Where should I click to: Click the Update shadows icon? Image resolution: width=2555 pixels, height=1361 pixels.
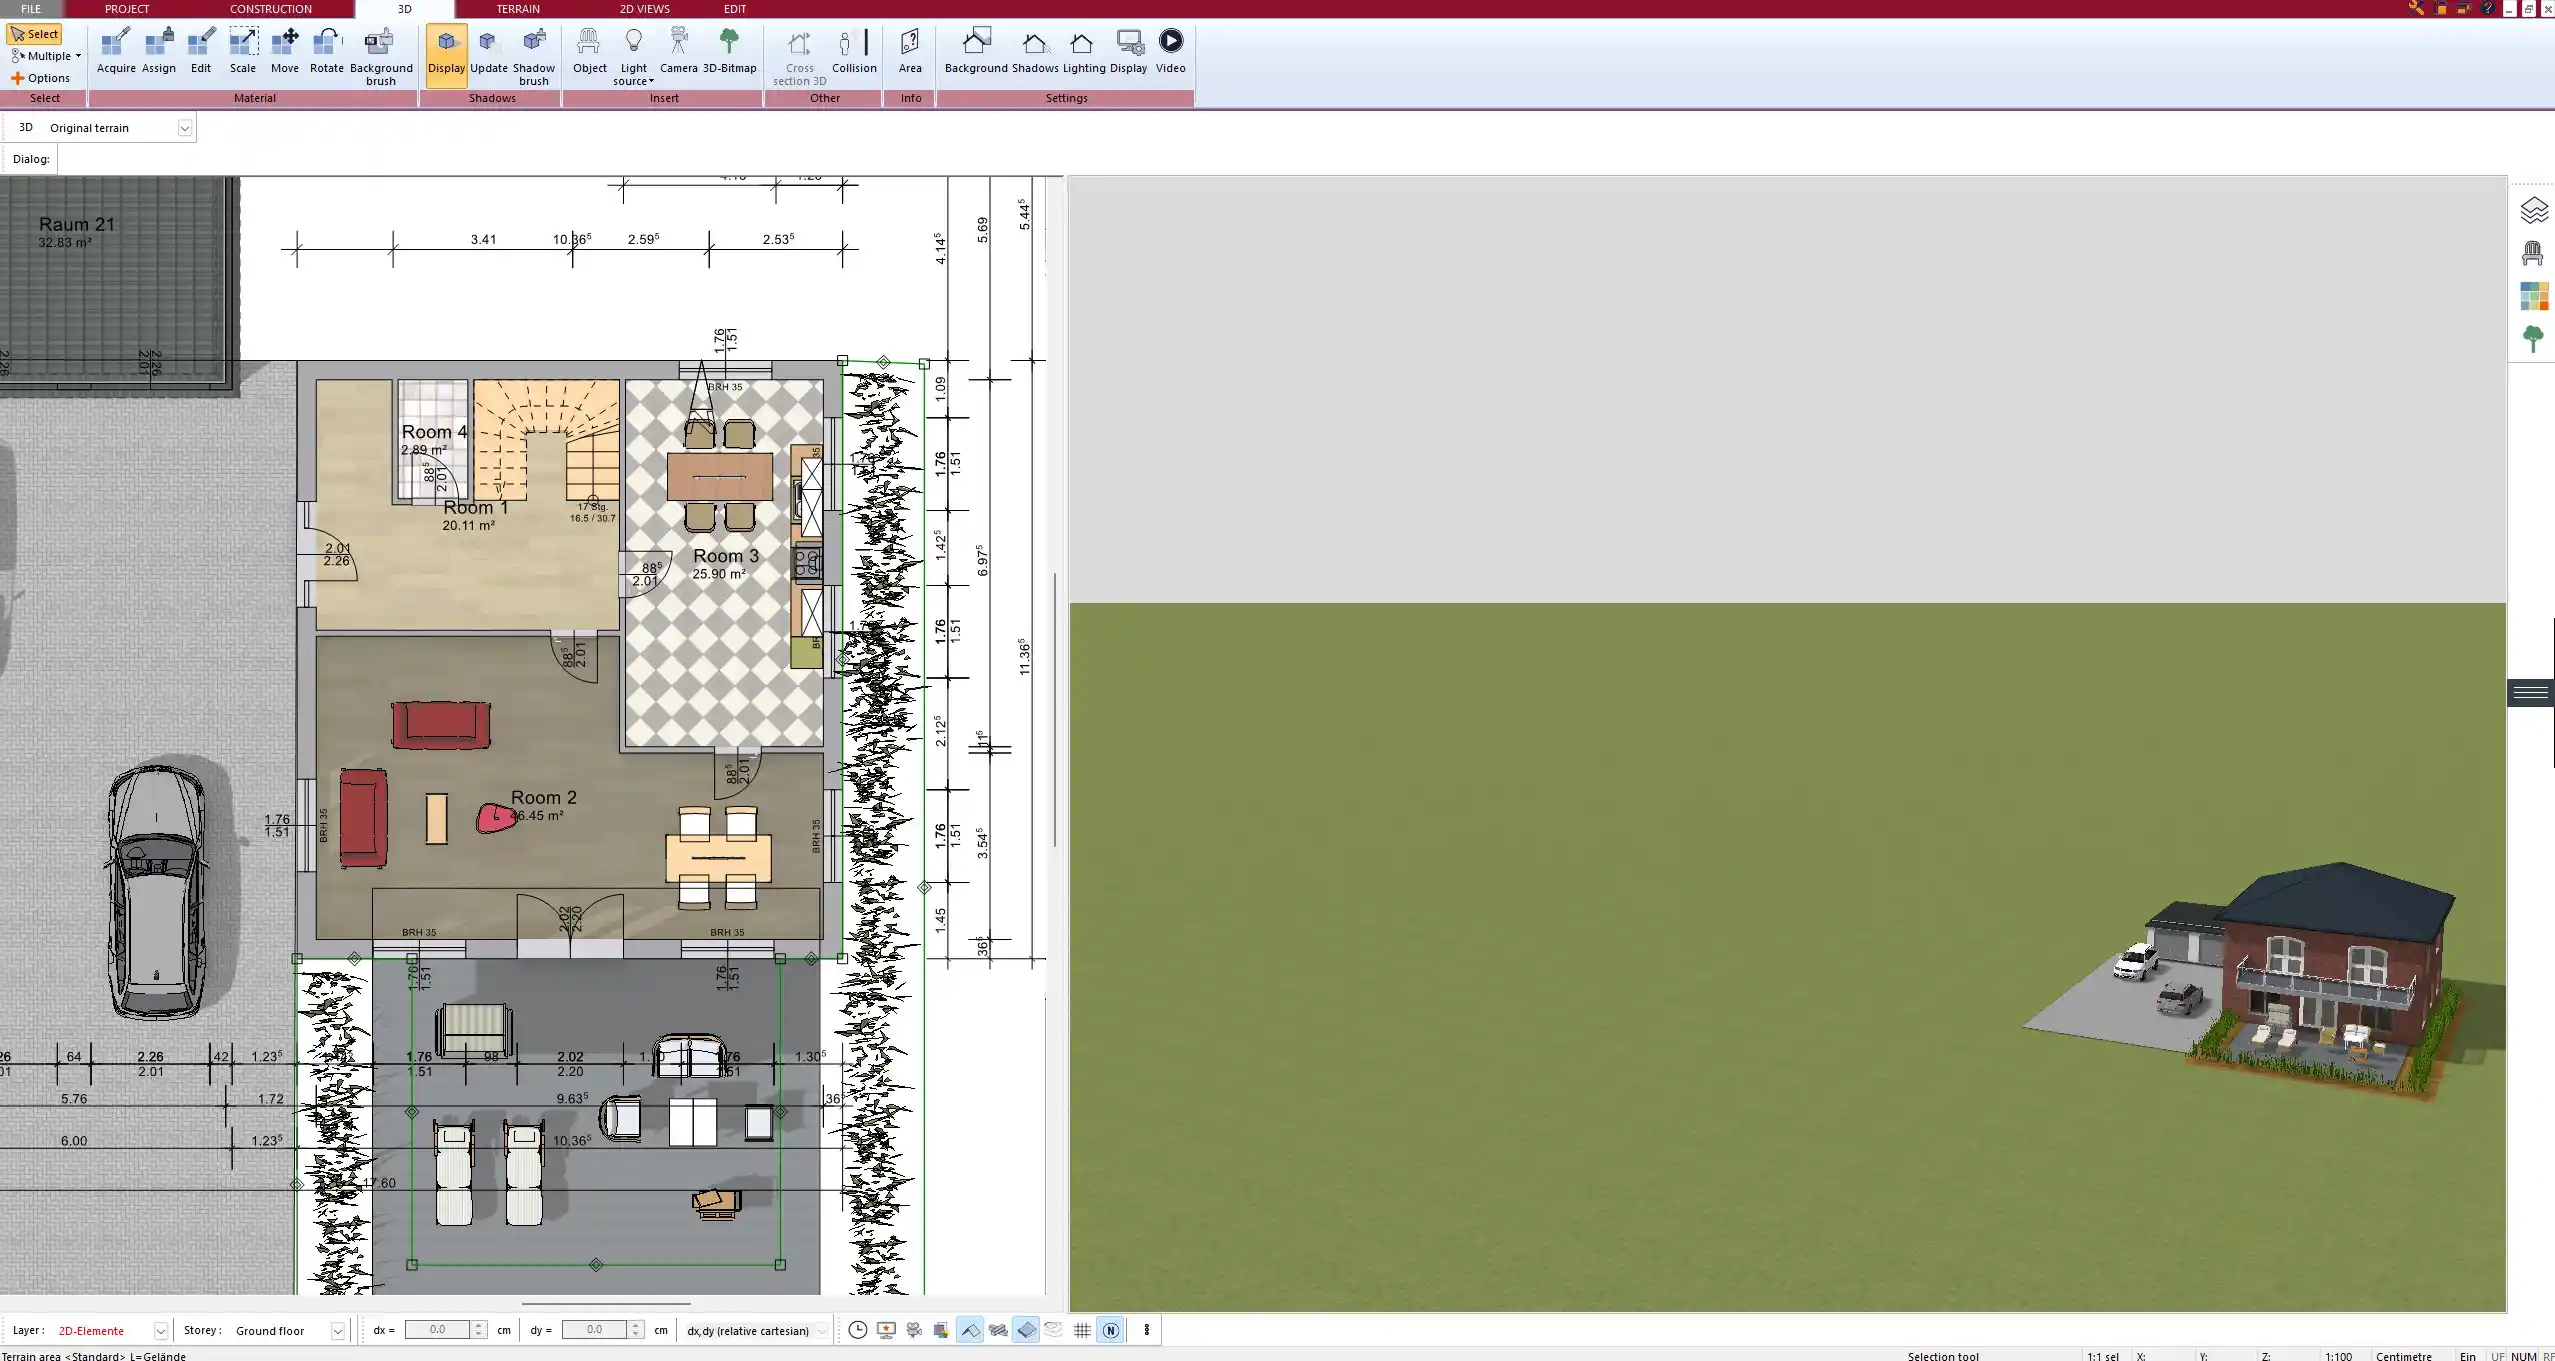488,52
